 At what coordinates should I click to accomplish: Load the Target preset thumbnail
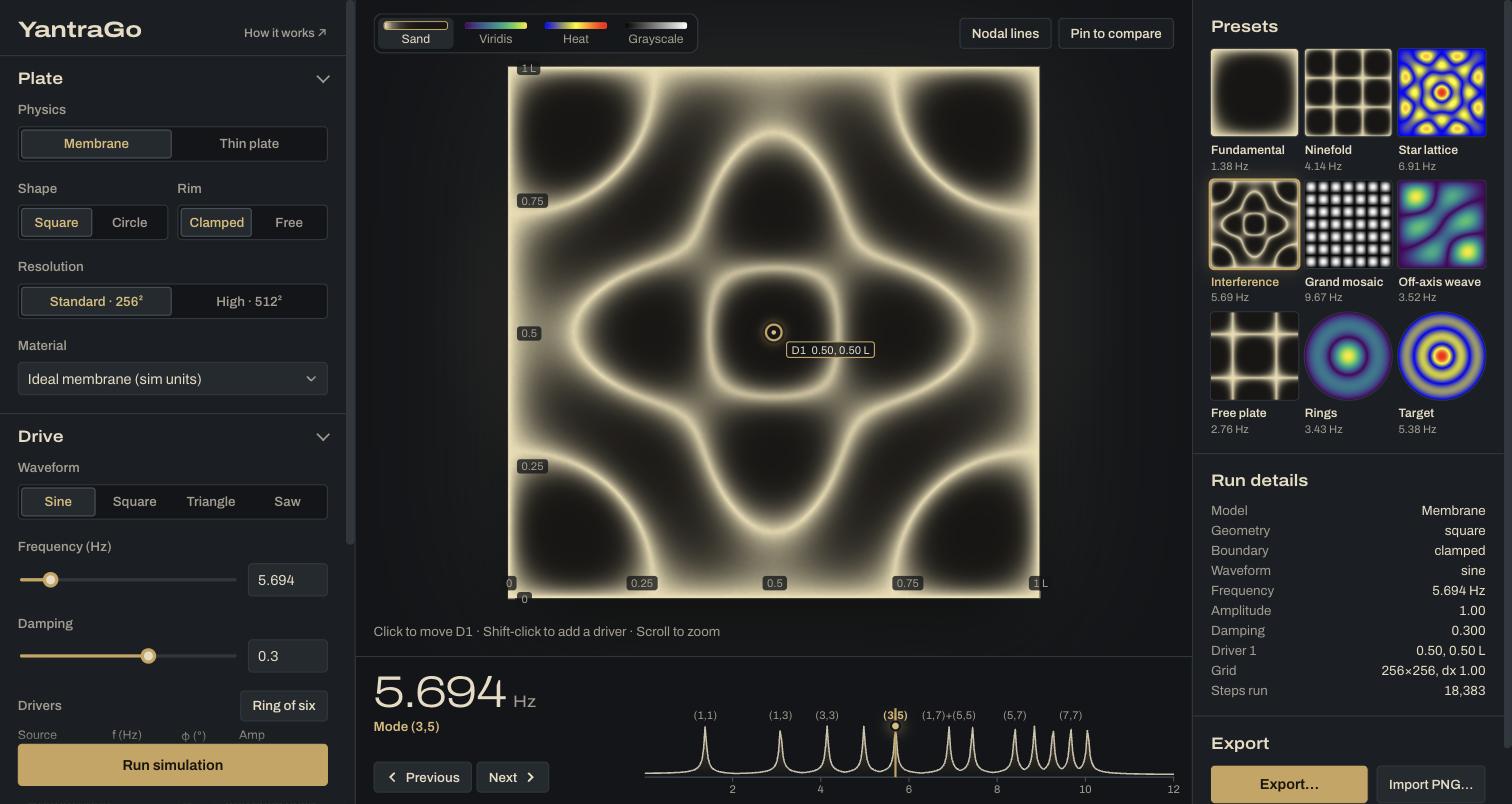pos(1442,356)
